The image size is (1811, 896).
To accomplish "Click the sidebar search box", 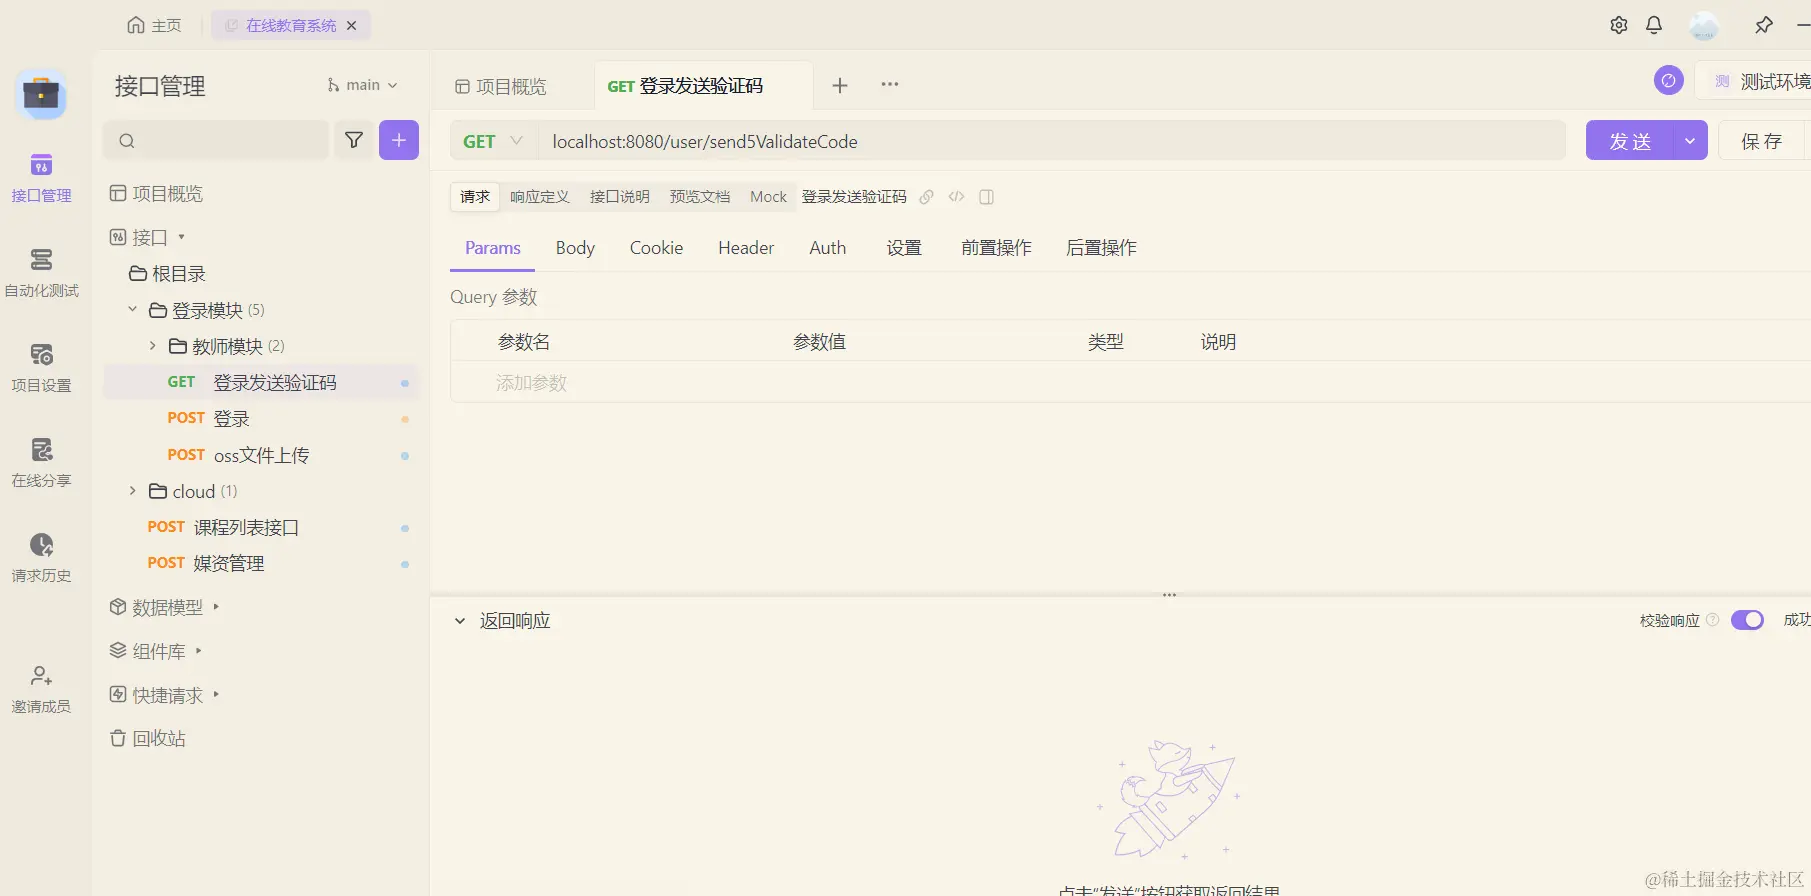I will (217, 140).
